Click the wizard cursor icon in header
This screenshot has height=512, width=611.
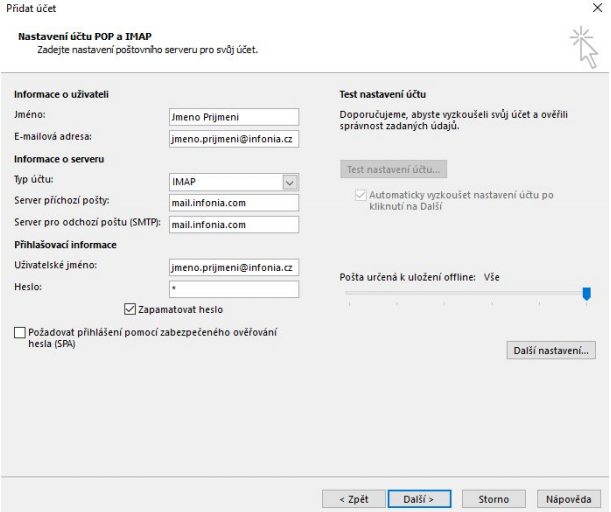(x=582, y=47)
